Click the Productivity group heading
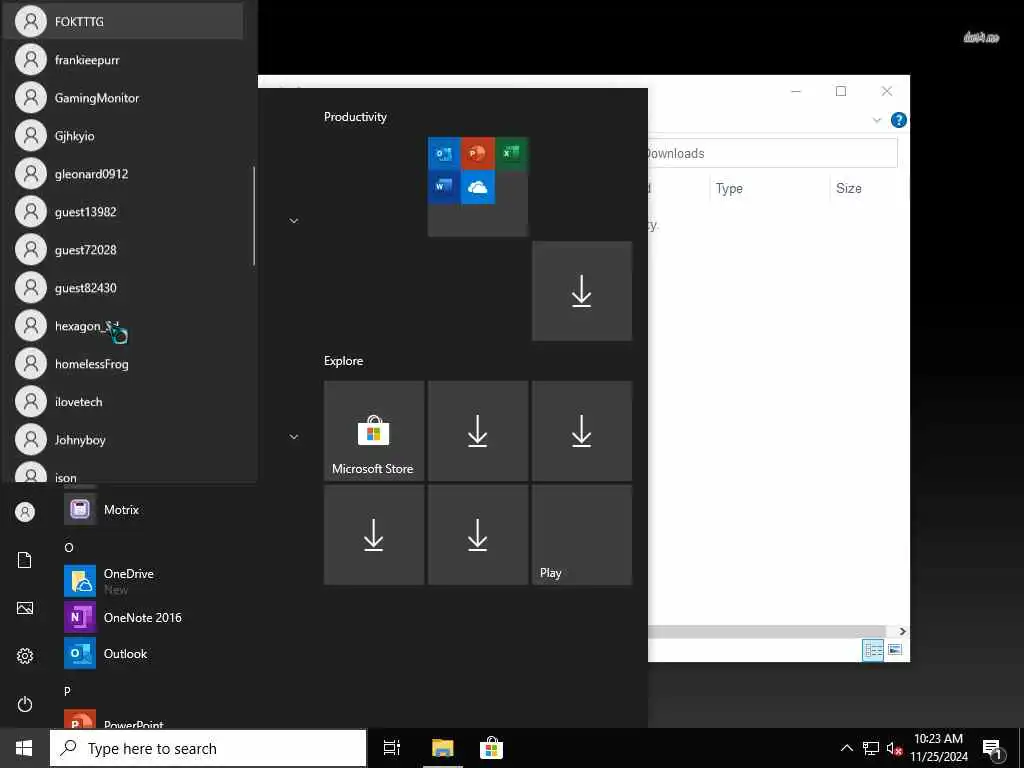This screenshot has height=768, width=1024. 355,117
